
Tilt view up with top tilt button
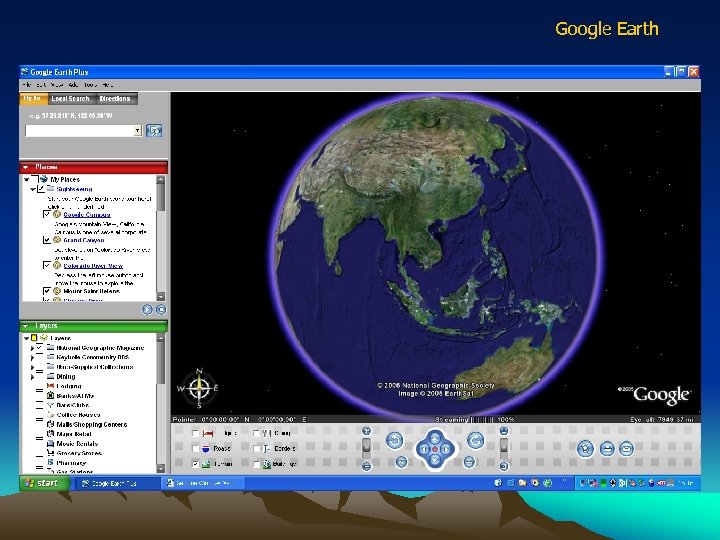504,431
